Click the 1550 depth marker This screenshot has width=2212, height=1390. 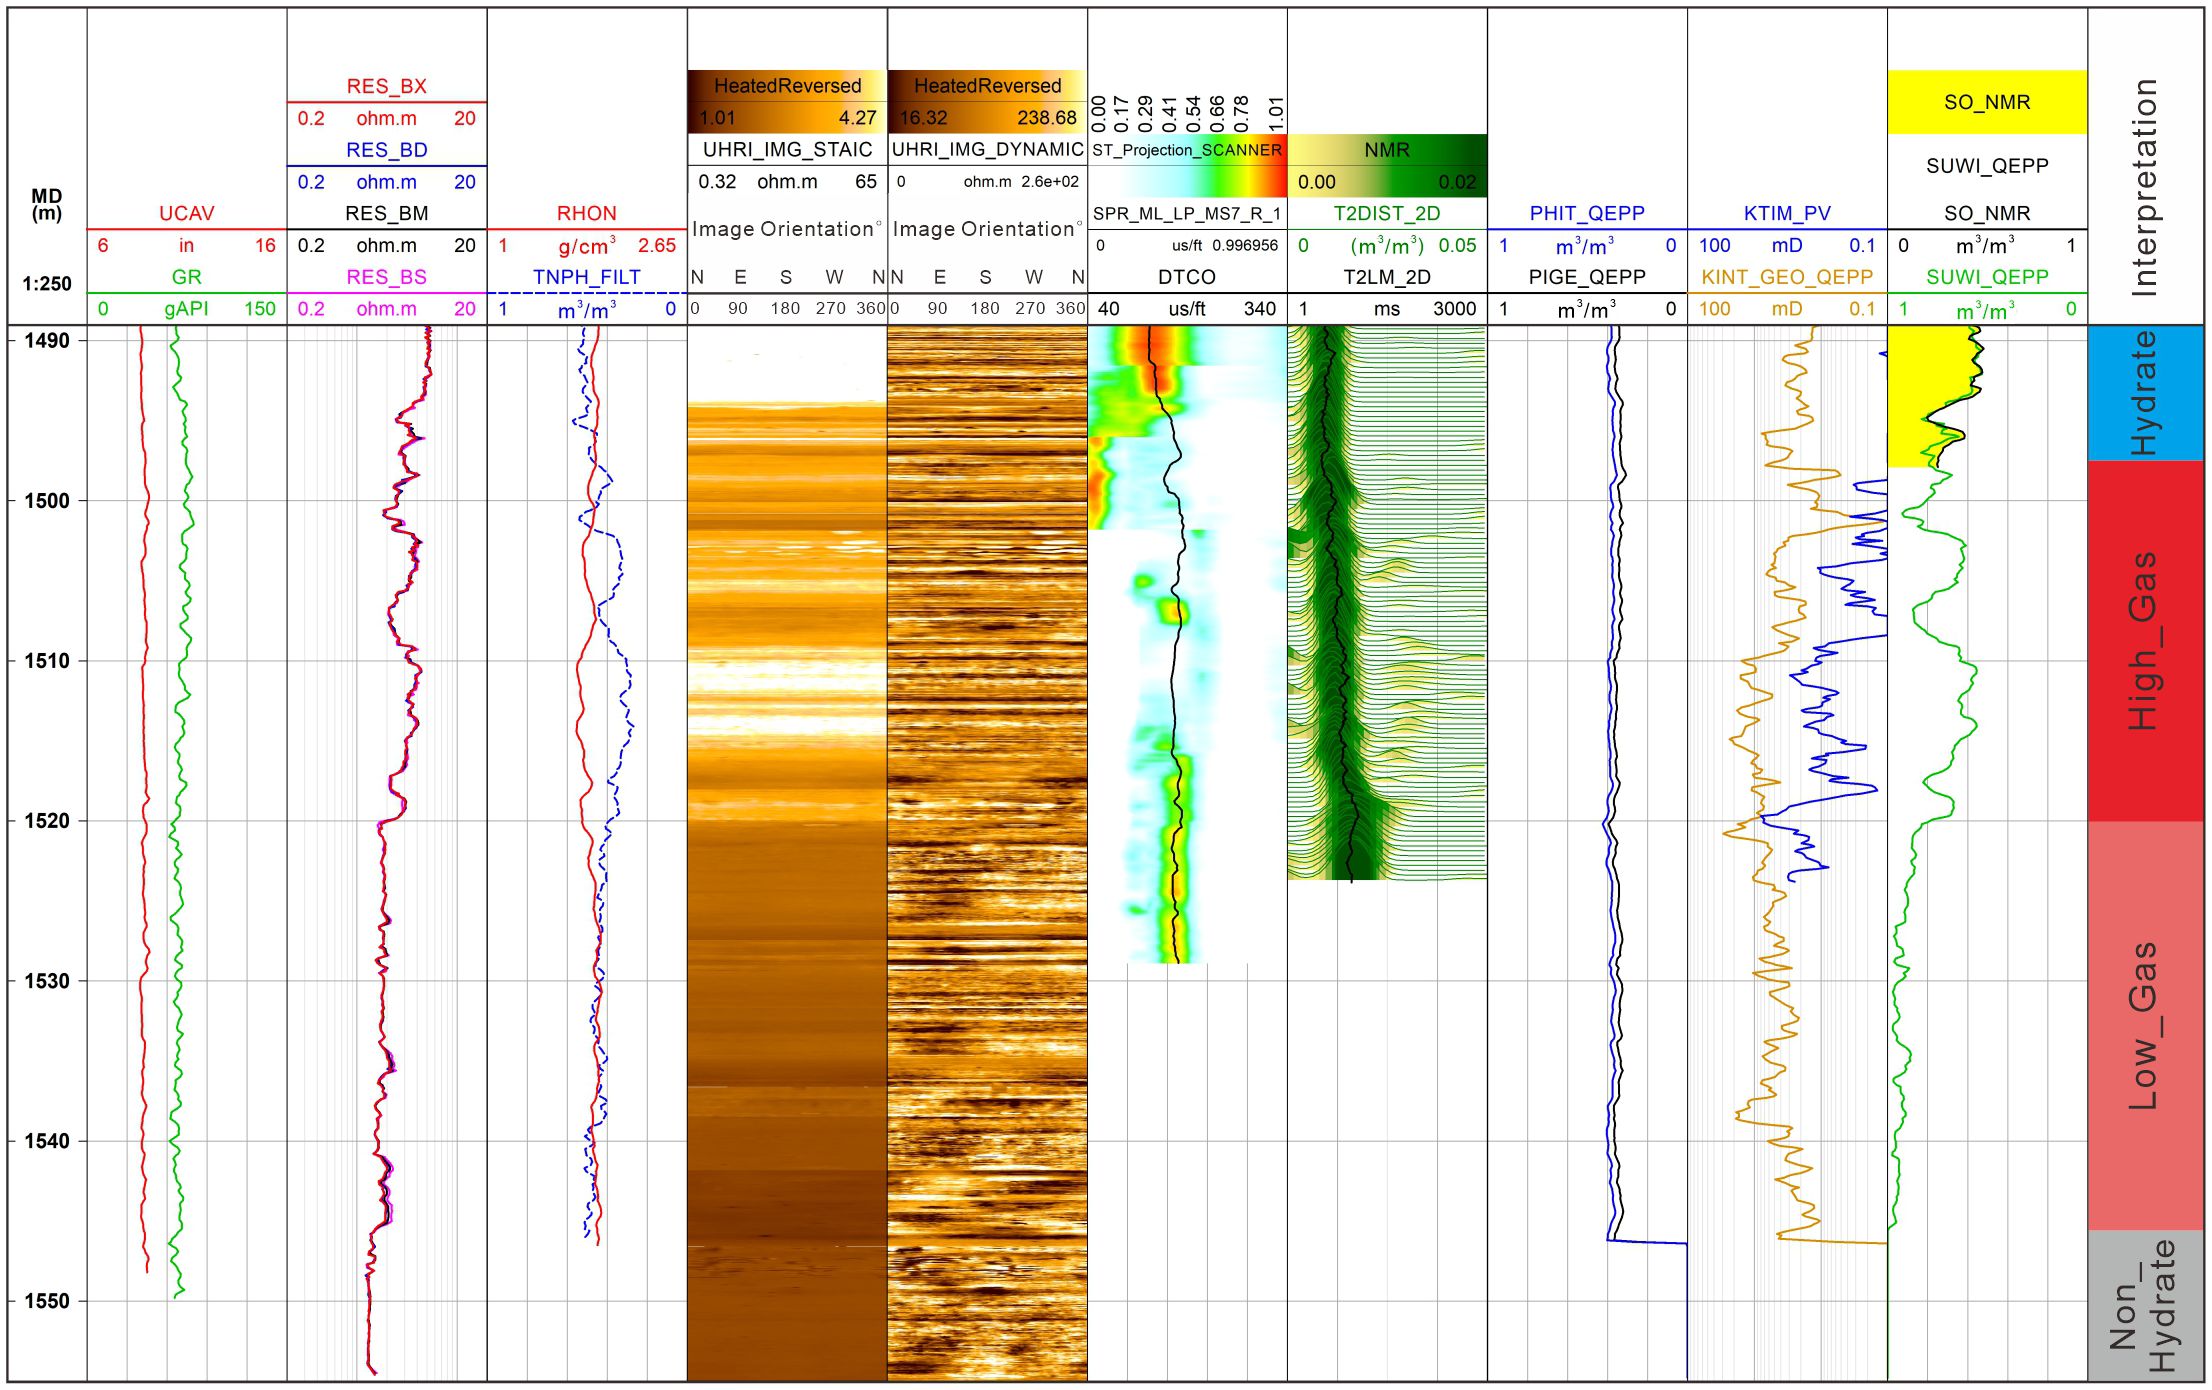coord(47,1301)
